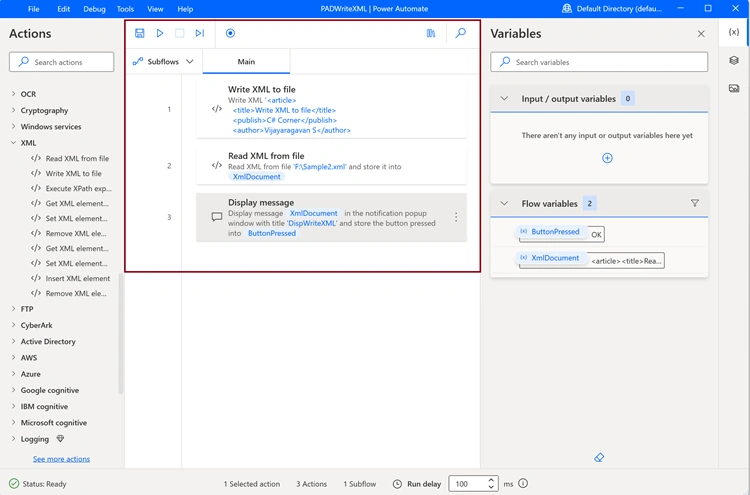Select the Write XML to file action in list
750x495 pixels.
pyautogui.click(x=66, y=173)
